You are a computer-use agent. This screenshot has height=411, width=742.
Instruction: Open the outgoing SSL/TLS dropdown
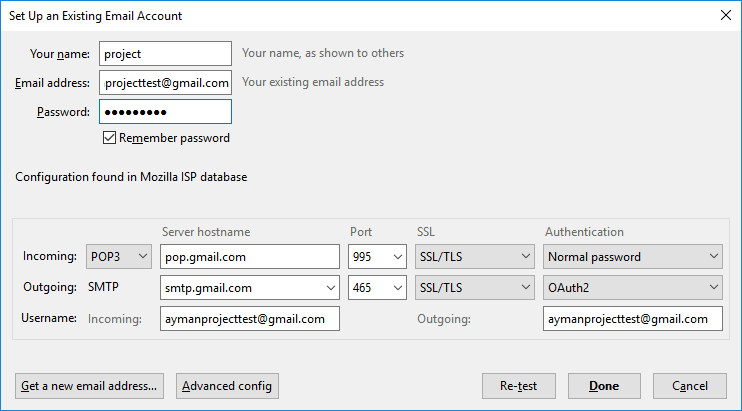pos(475,288)
